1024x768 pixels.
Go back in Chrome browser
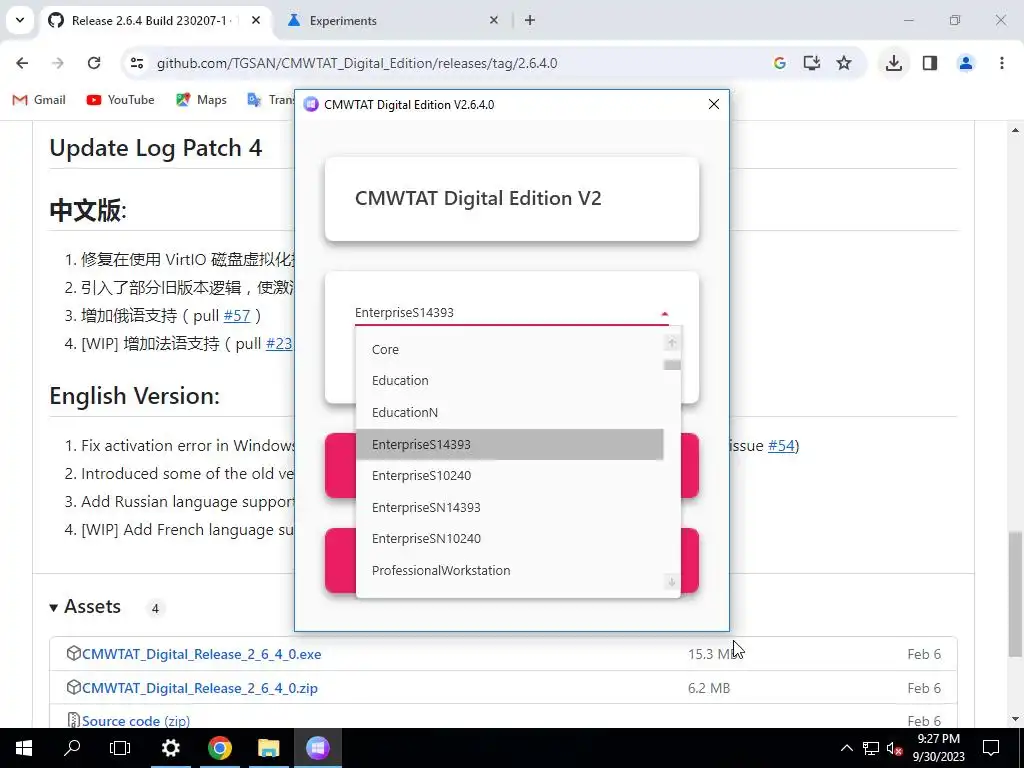22,63
